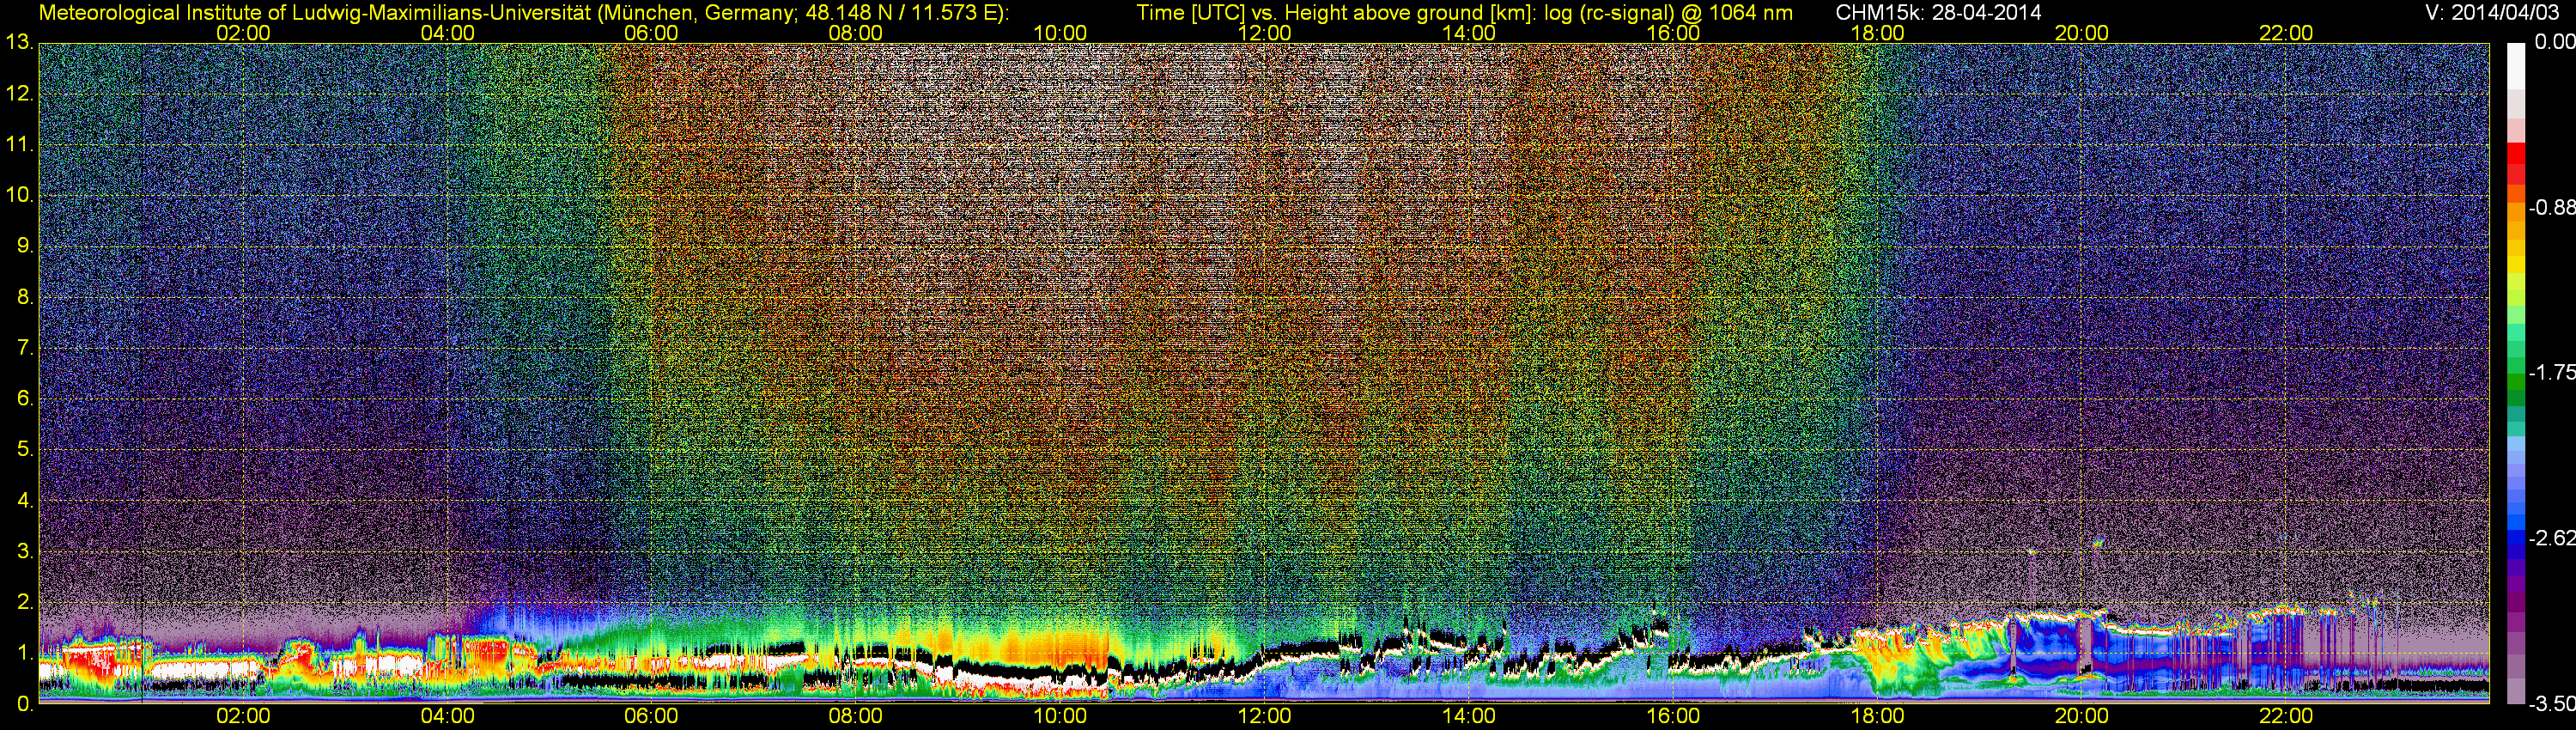Click the '14:00' label on upper time axis
Viewport: 2576px width, 730px height.
1469,33
